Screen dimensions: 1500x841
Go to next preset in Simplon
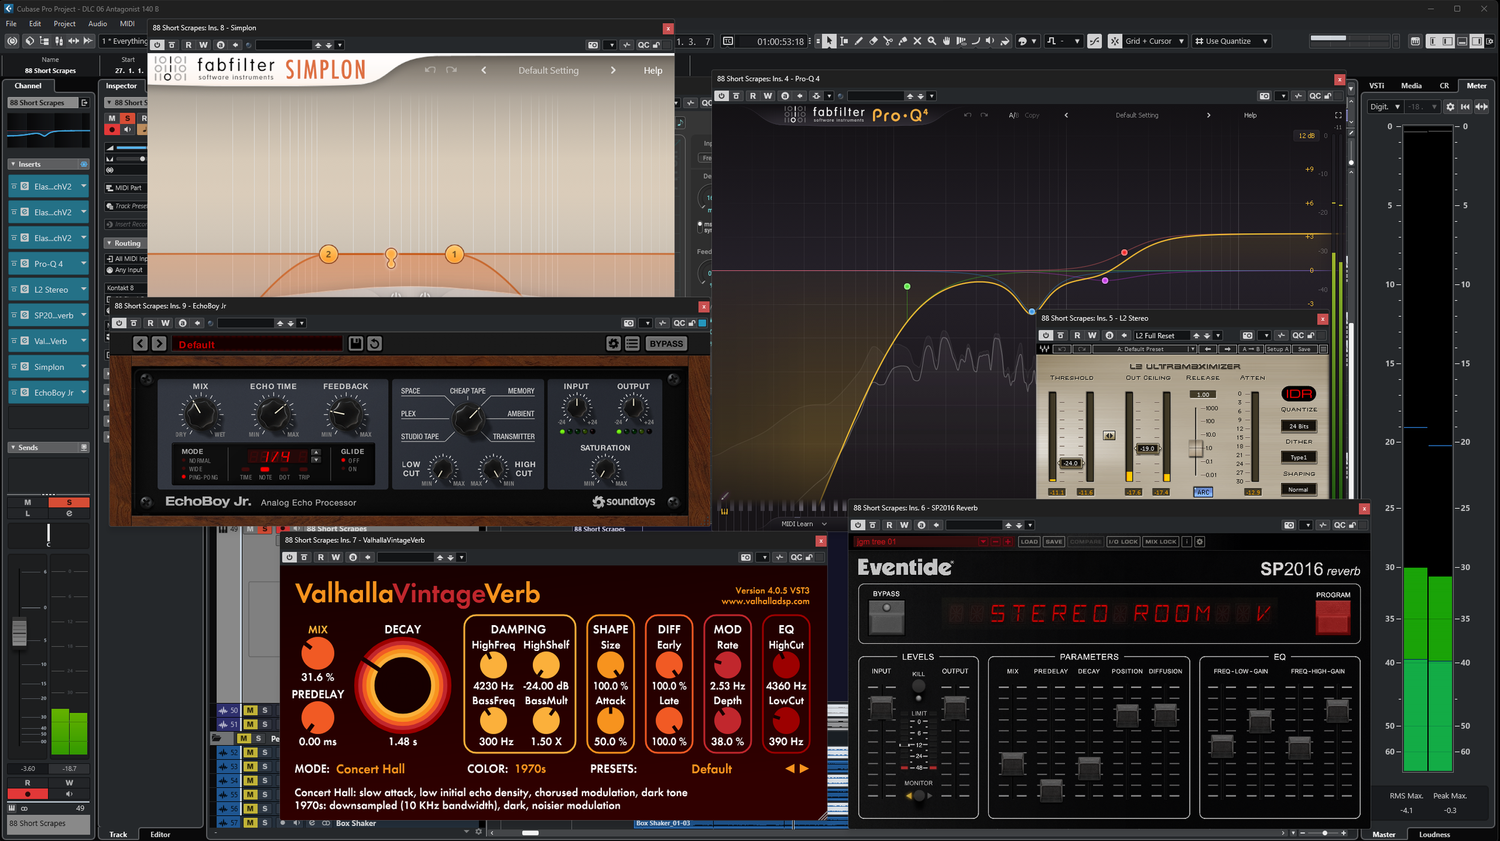[613, 70]
